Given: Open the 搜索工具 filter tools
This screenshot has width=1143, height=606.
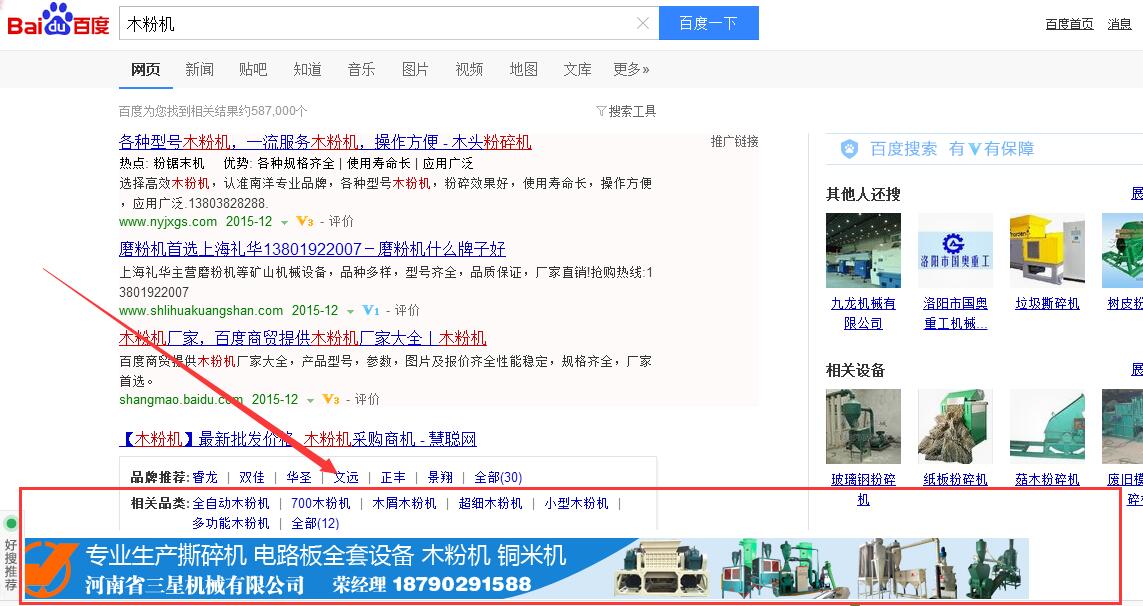Looking at the screenshot, I should point(626,111).
